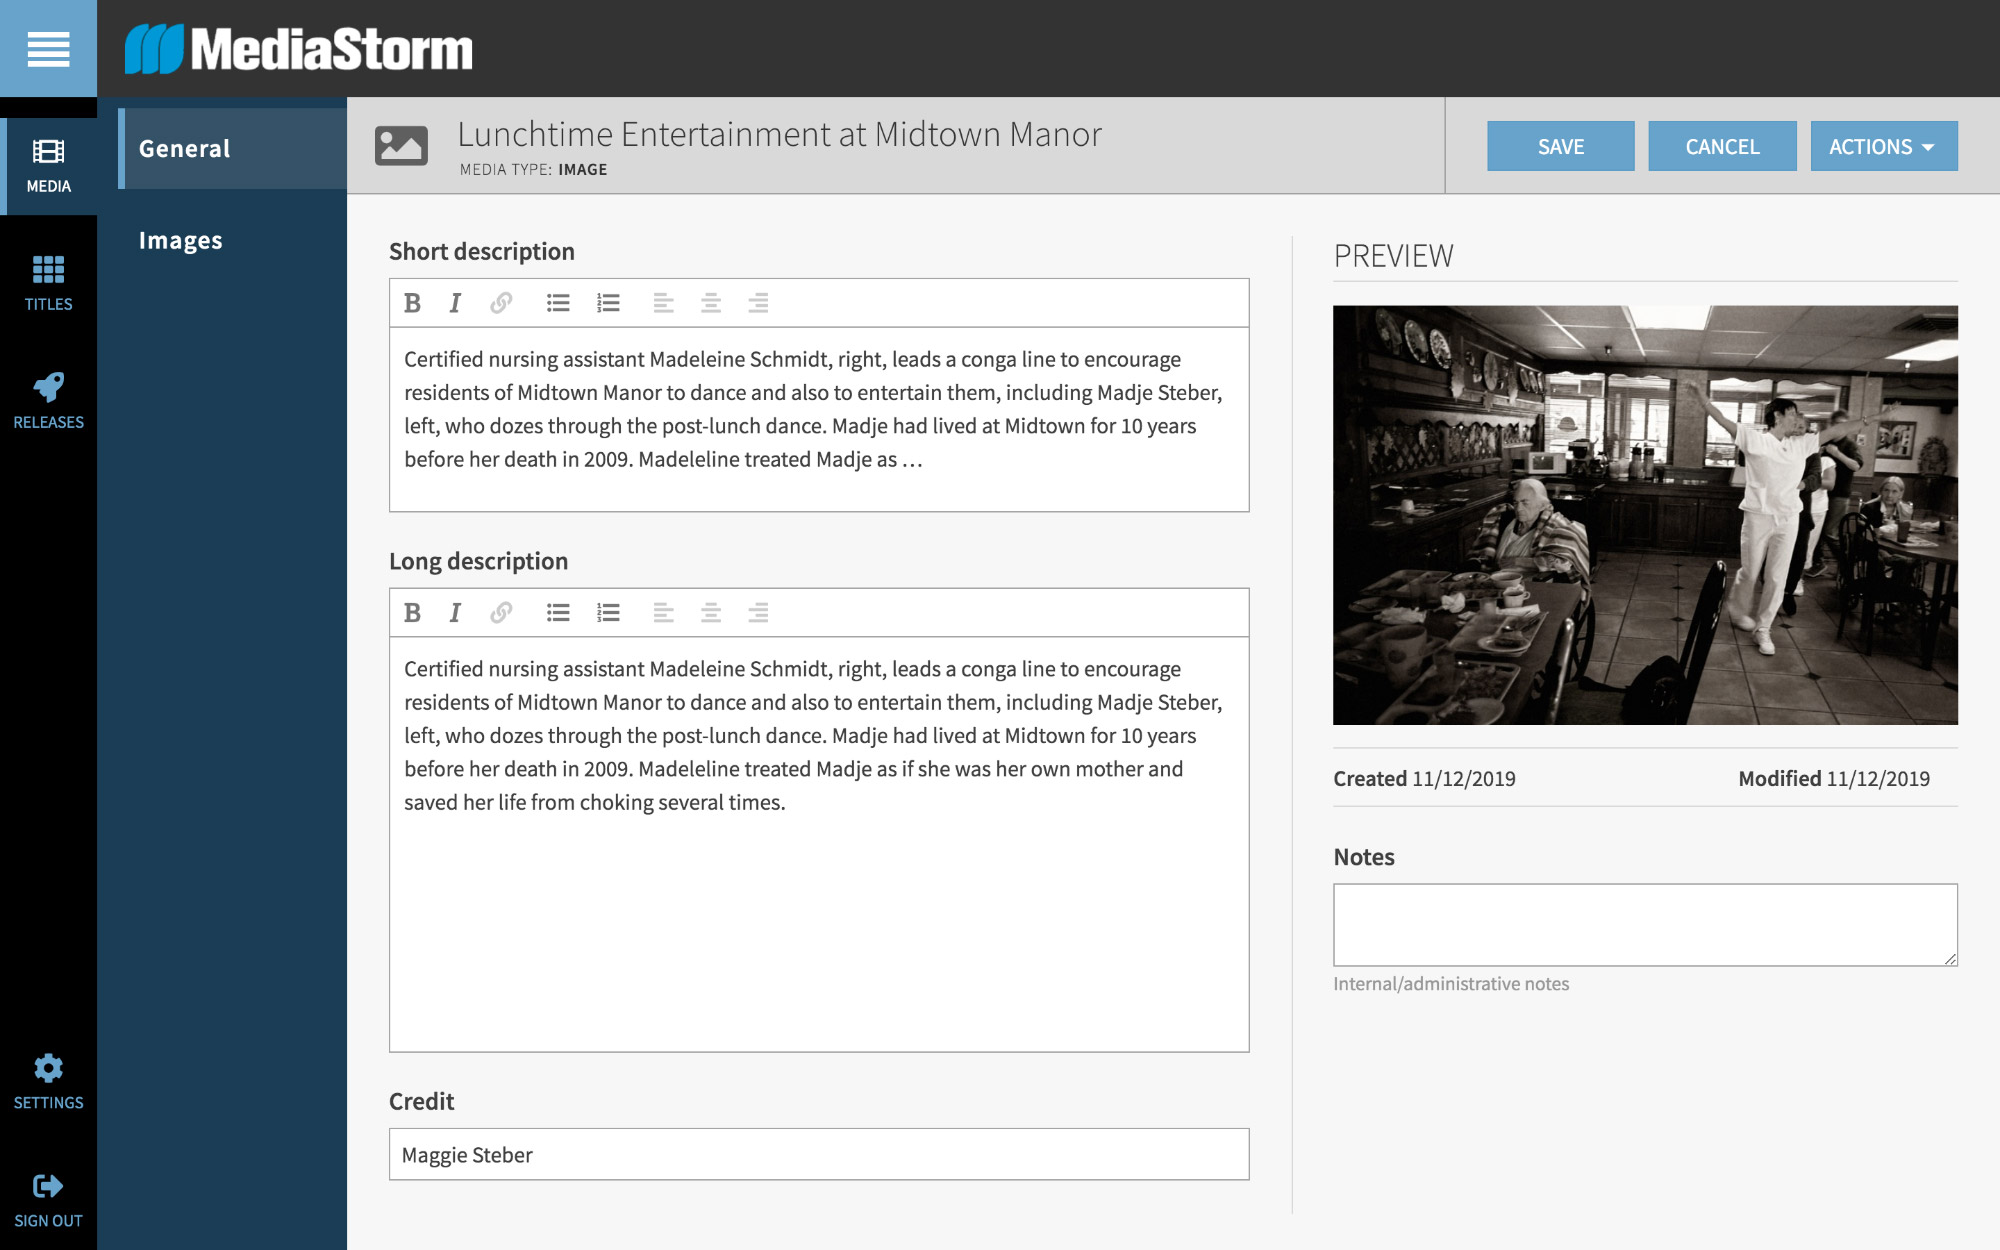Open the hamburger menu icon
The width and height of the screenshot is (2000, 1250).
click(48, 48)
